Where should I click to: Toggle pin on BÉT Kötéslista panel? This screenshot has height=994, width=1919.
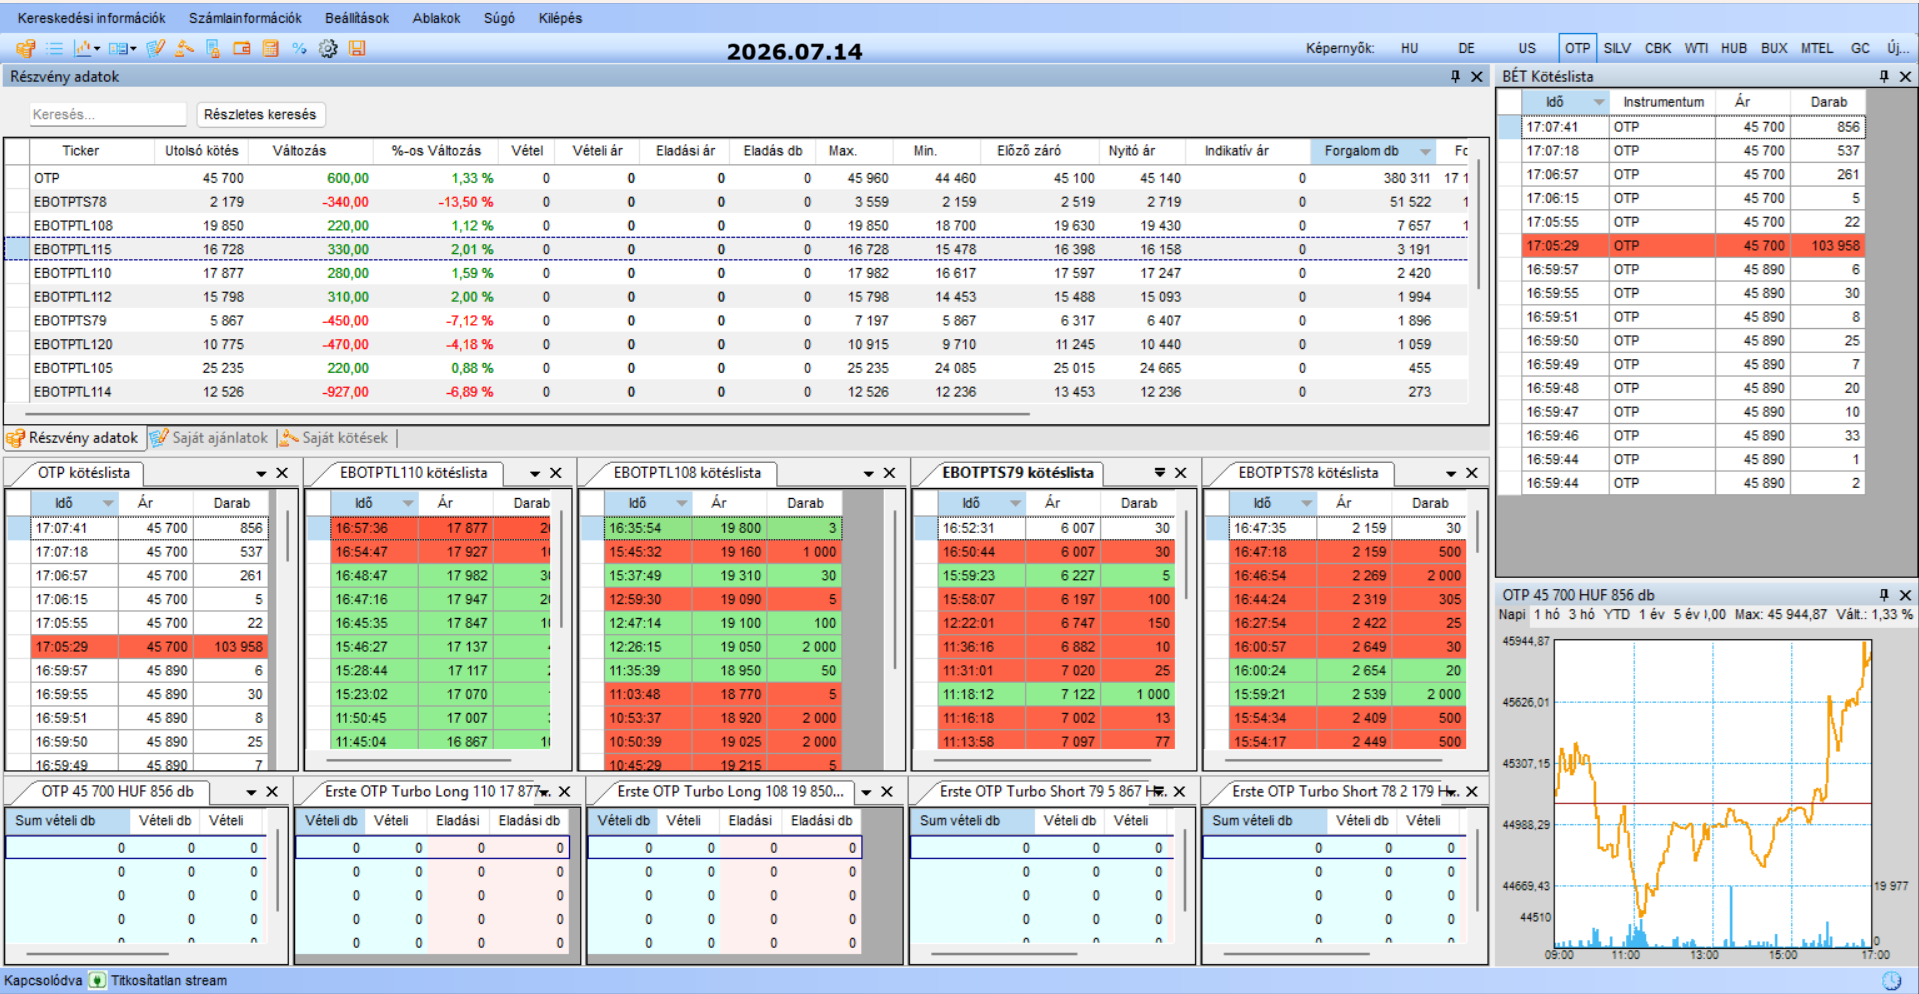click(1884, 76)
